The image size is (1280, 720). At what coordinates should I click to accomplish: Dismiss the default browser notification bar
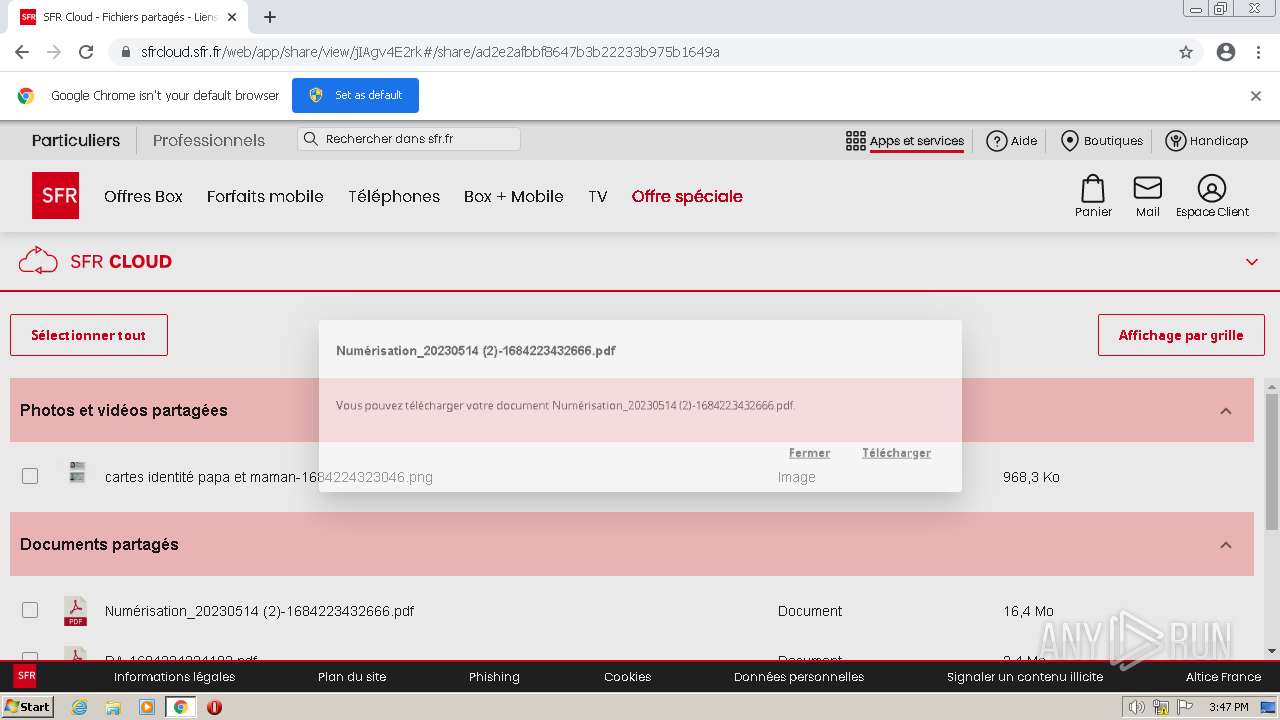pyautogui.click(x=1256, y=96)
